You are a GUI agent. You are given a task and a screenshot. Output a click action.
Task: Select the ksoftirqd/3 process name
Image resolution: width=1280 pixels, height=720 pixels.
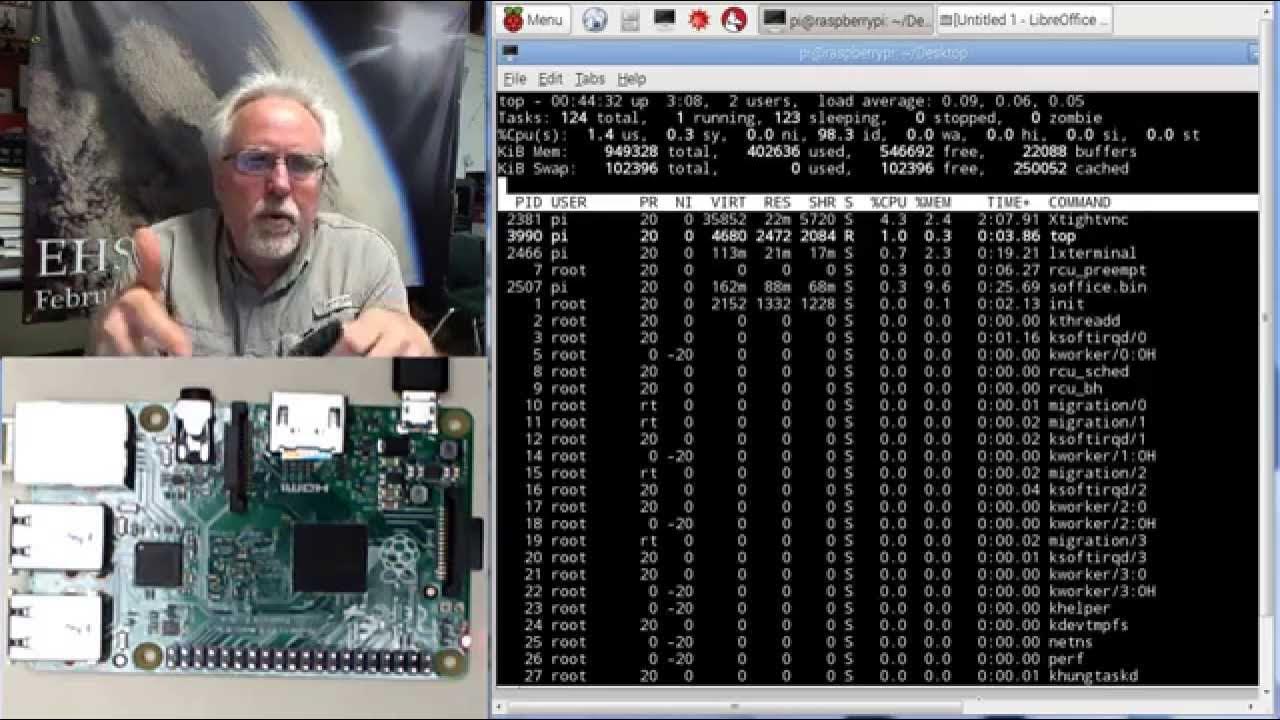click(1097, 557)
